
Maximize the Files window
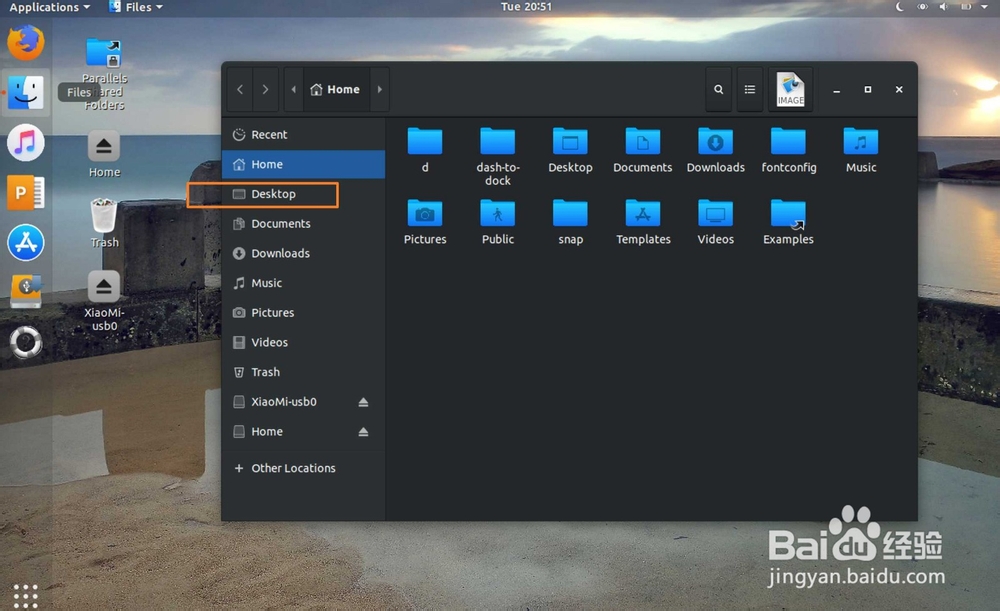867,90
